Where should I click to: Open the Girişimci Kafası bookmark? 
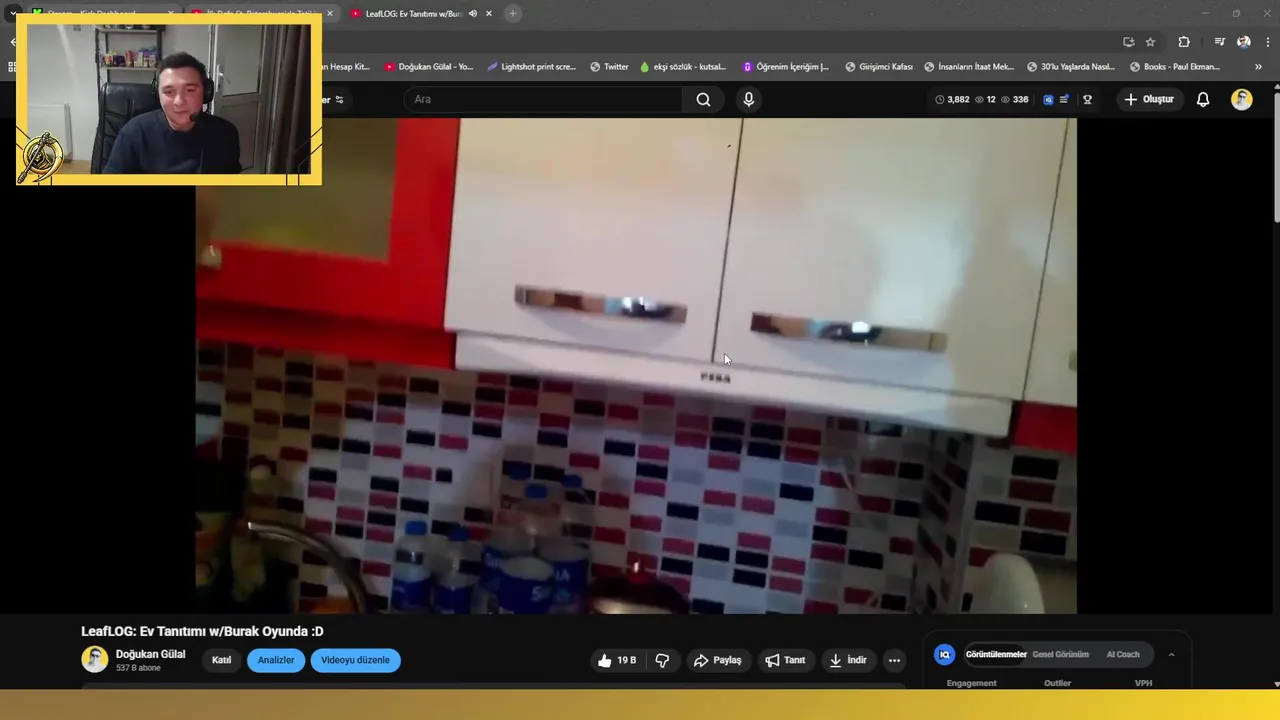pos(878,67)
